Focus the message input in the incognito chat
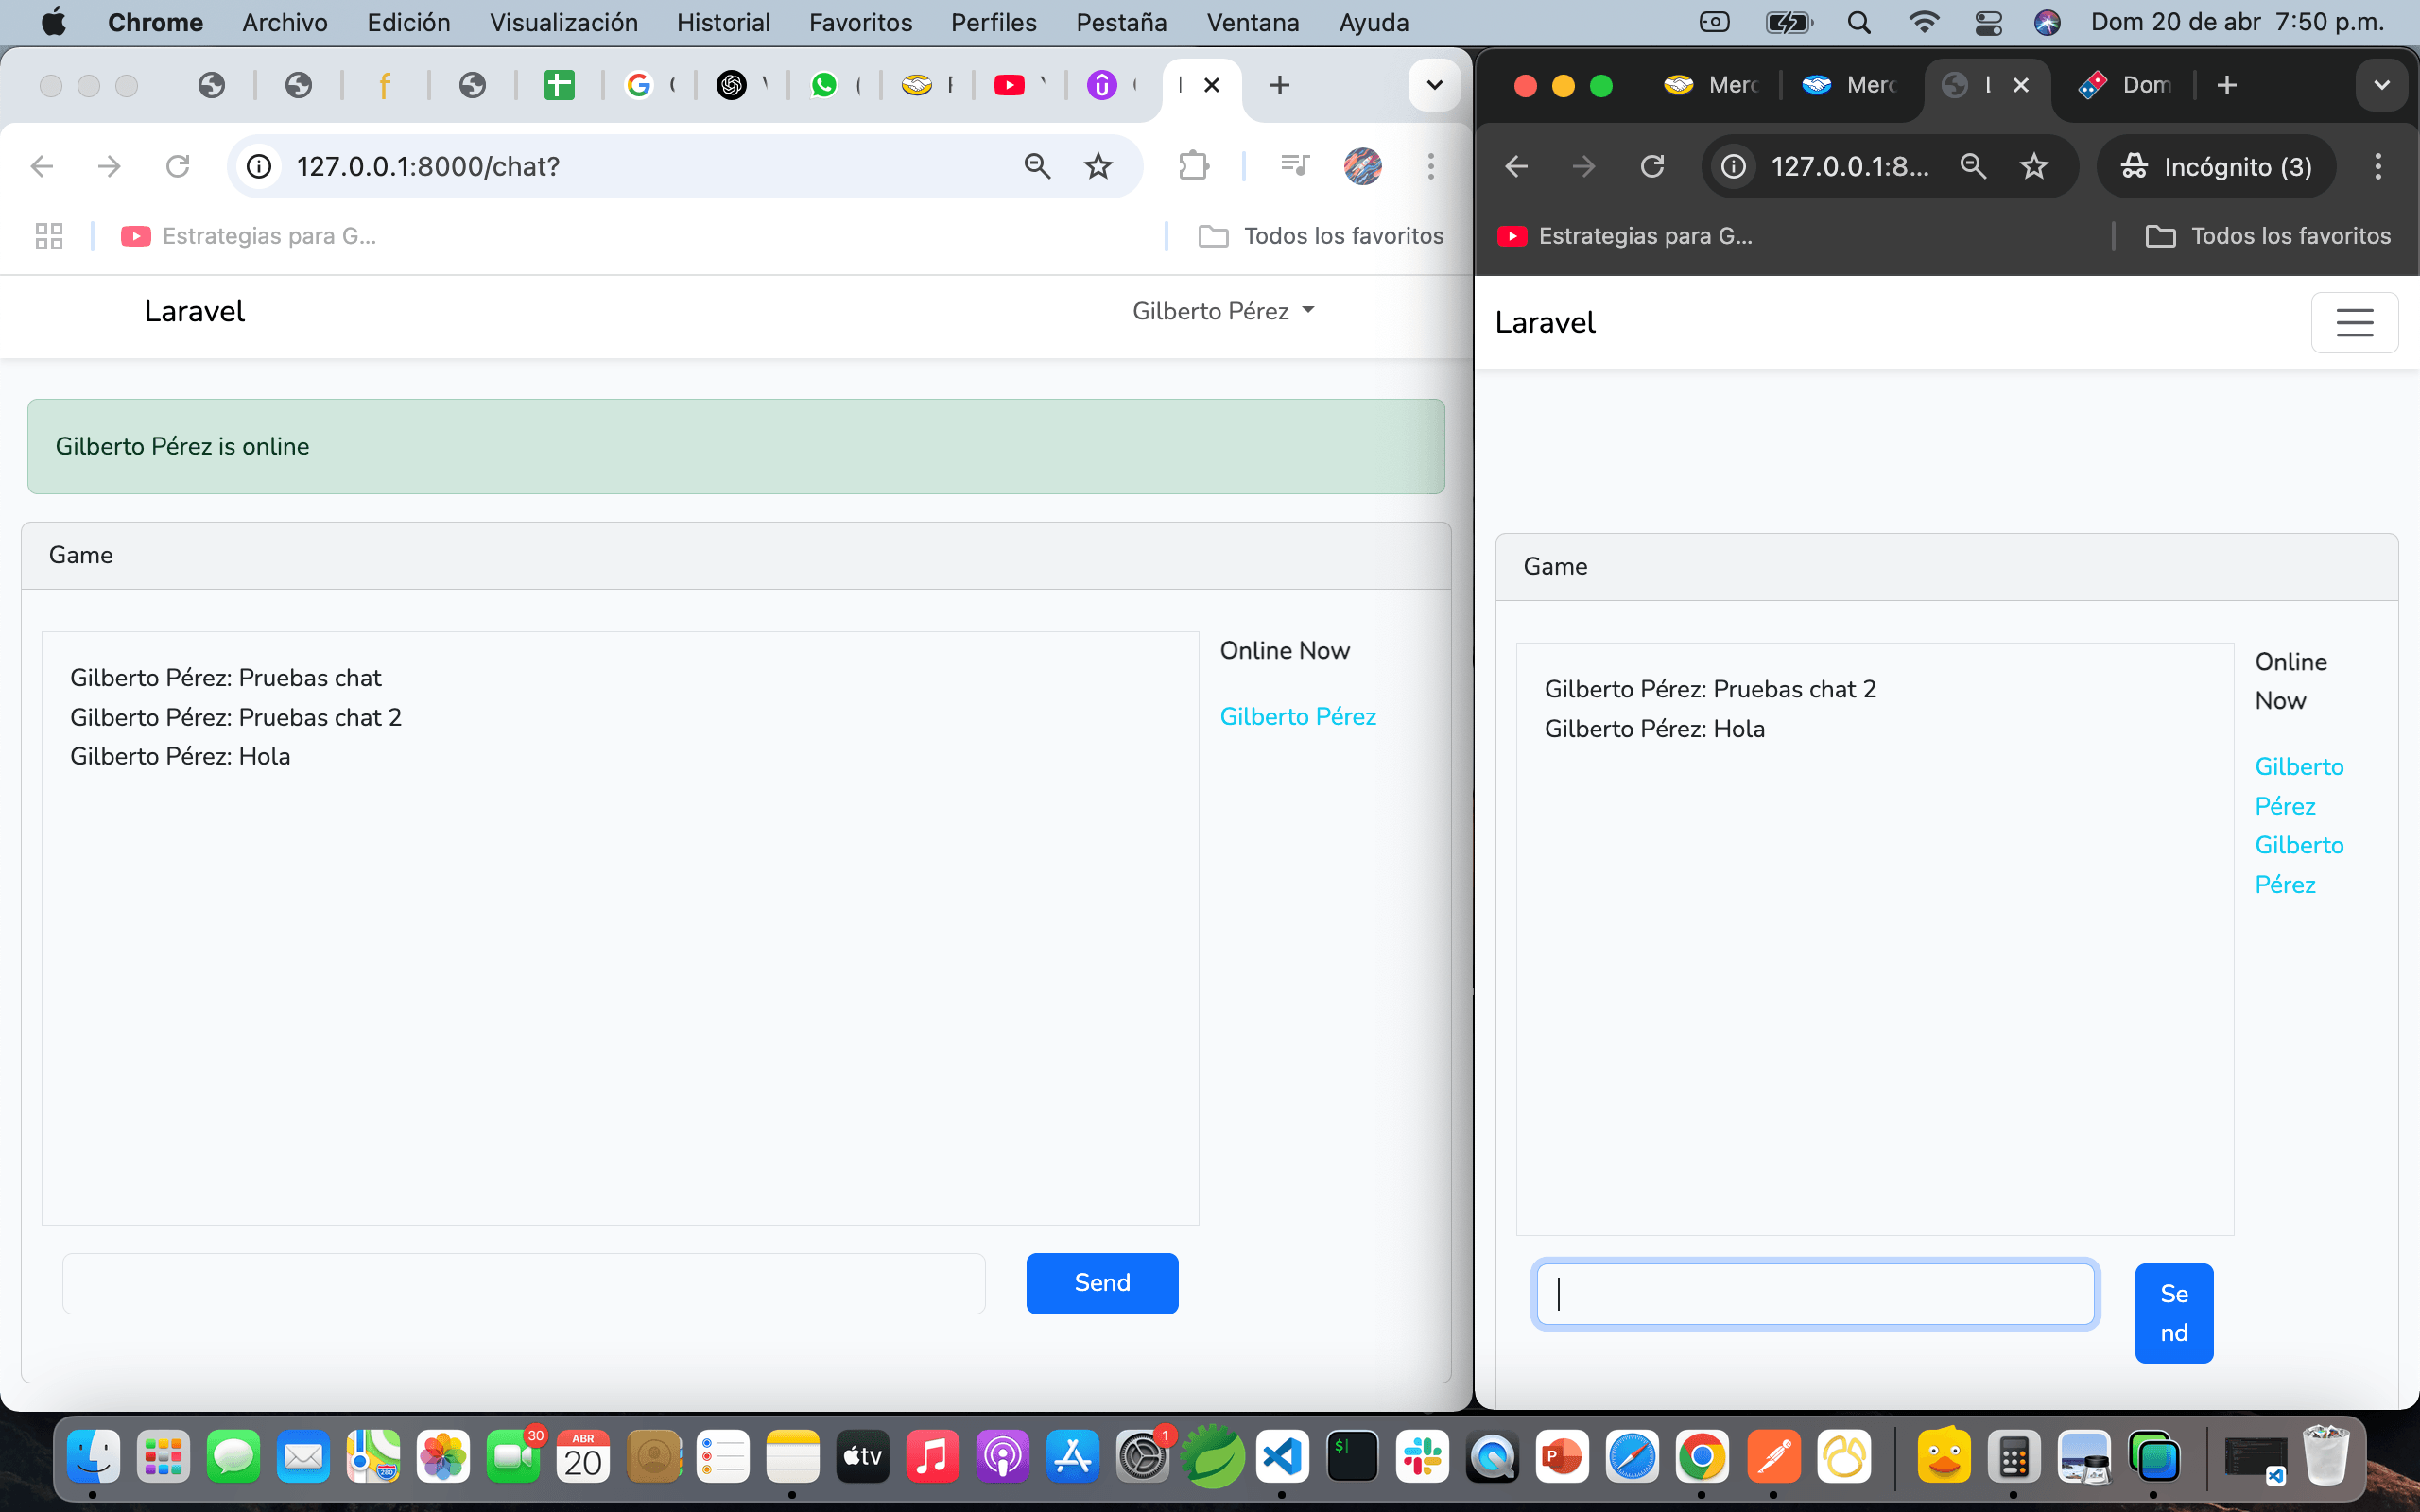Image resolution: width=2420 pixels, height=1512 pixels. pos(1815,1294)
